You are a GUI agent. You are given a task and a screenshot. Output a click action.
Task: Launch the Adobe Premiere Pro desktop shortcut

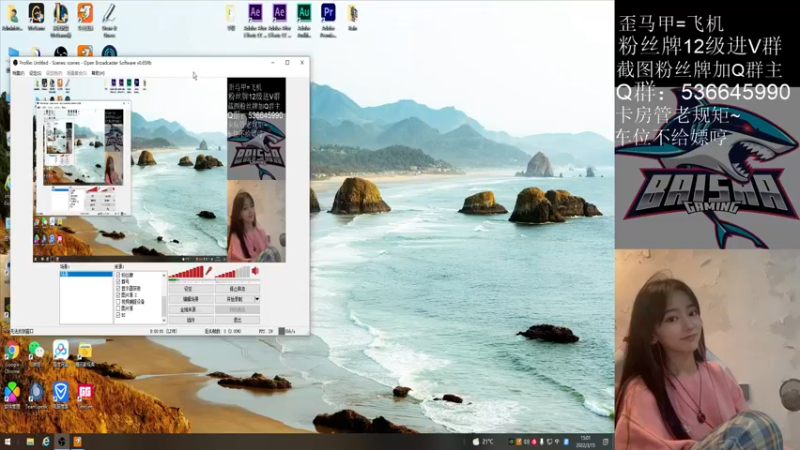328,19
